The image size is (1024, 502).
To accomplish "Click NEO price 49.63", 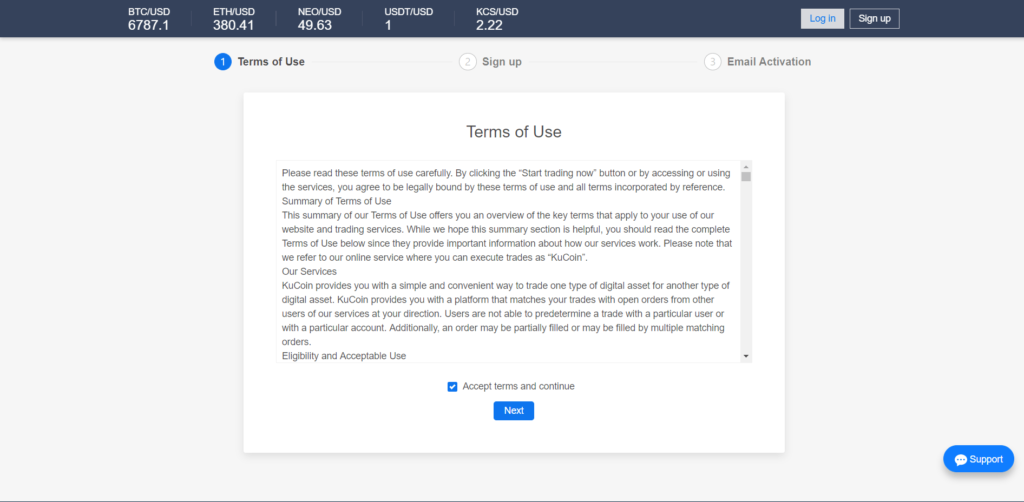I will (x=315, y=25).
